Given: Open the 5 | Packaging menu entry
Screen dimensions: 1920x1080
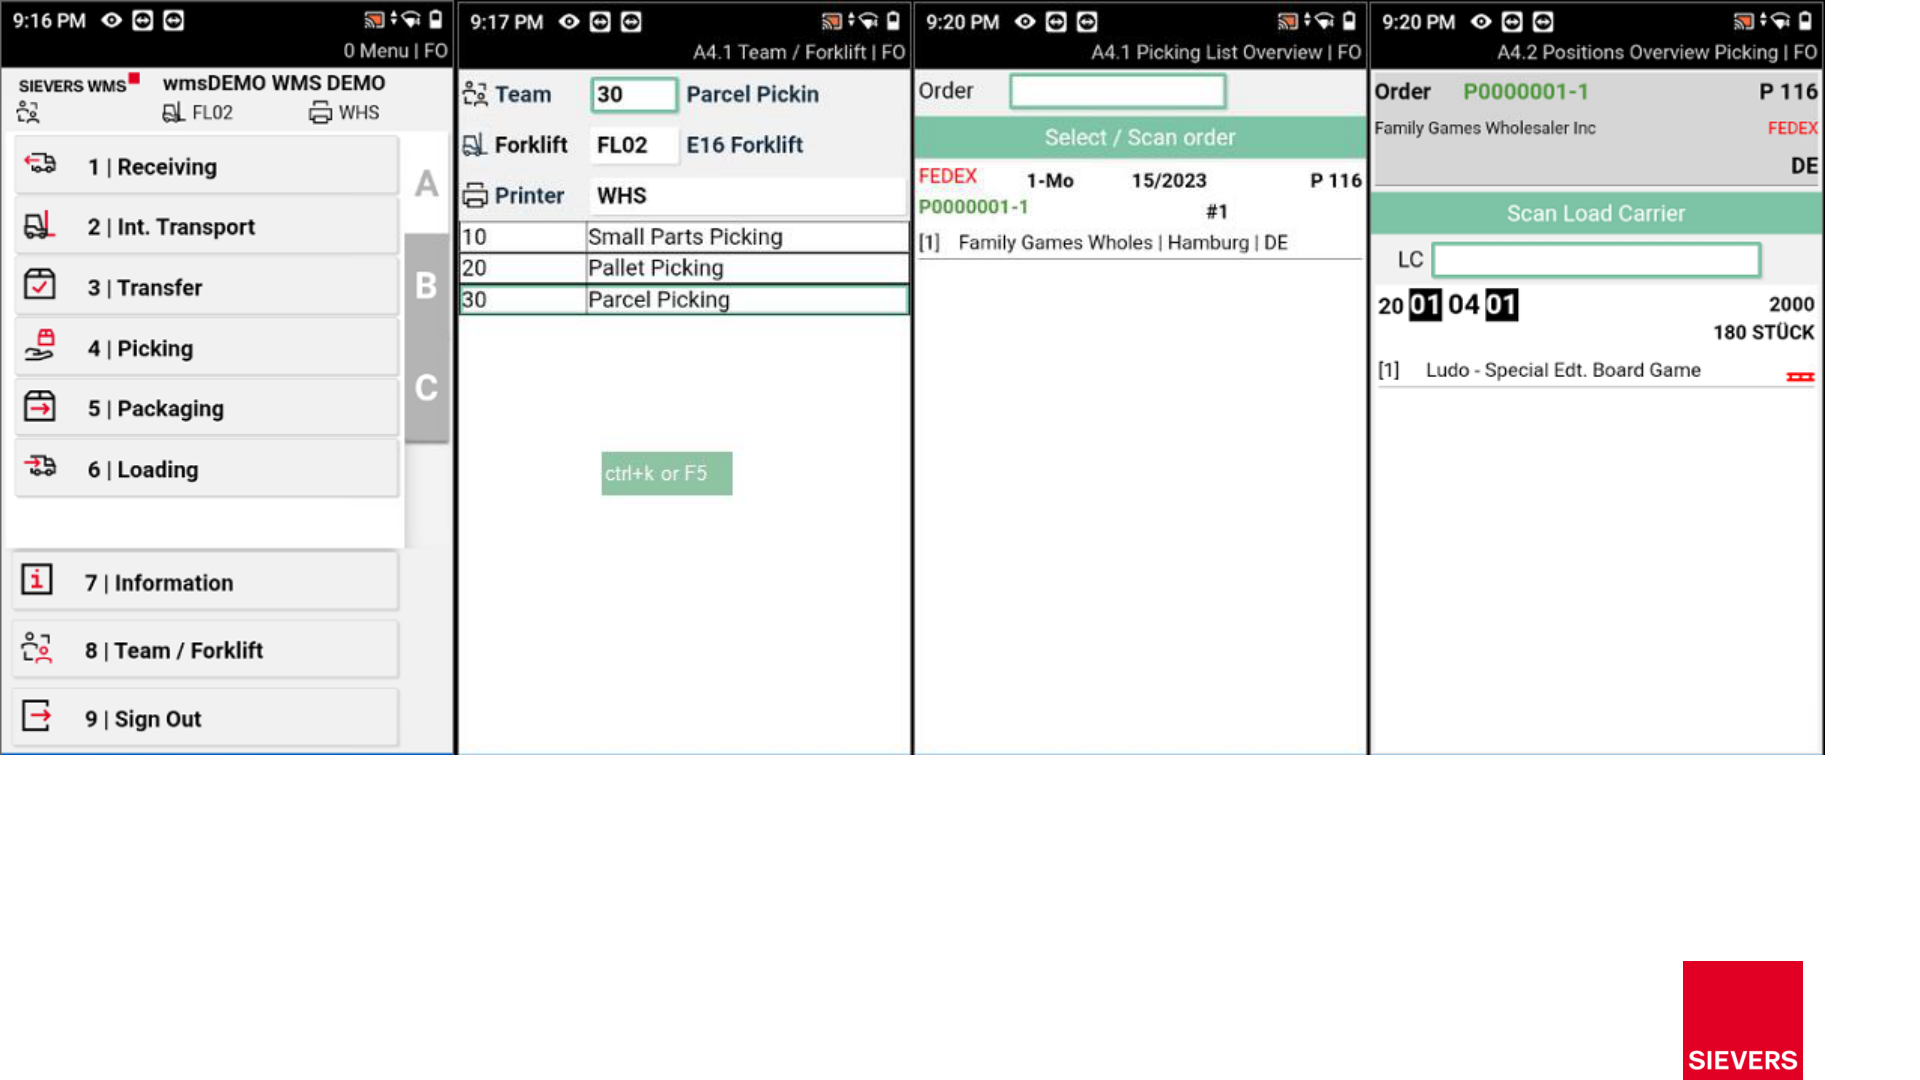Looking at the screenshot, I should click(207, 408).
